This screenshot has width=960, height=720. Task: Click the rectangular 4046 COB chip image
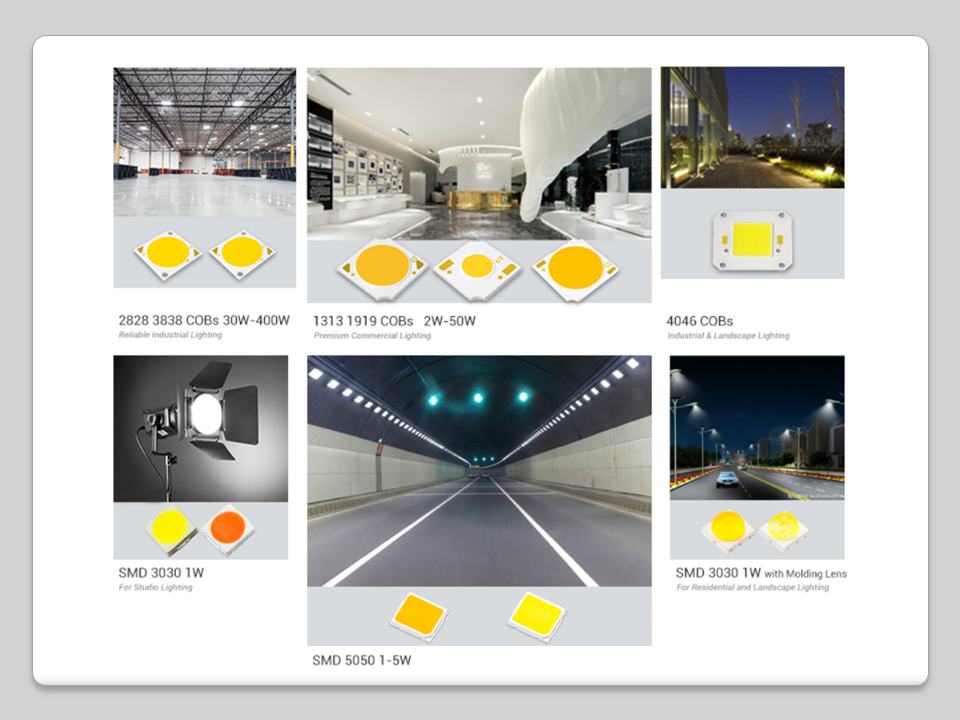click(752, 239)
